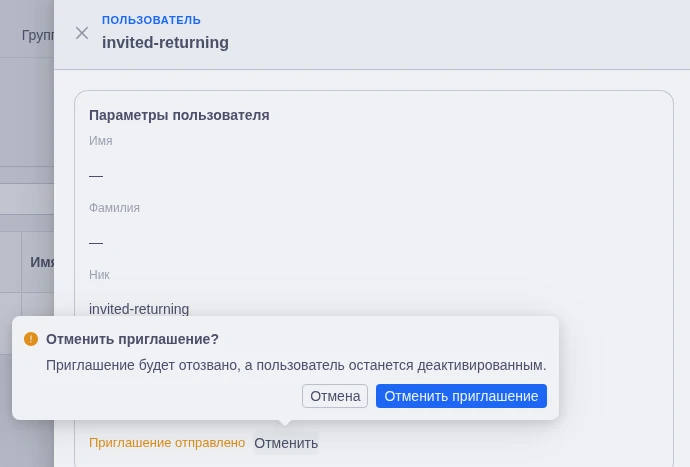Confirm with the blue Отменить приглашение button

pos(461,396)
